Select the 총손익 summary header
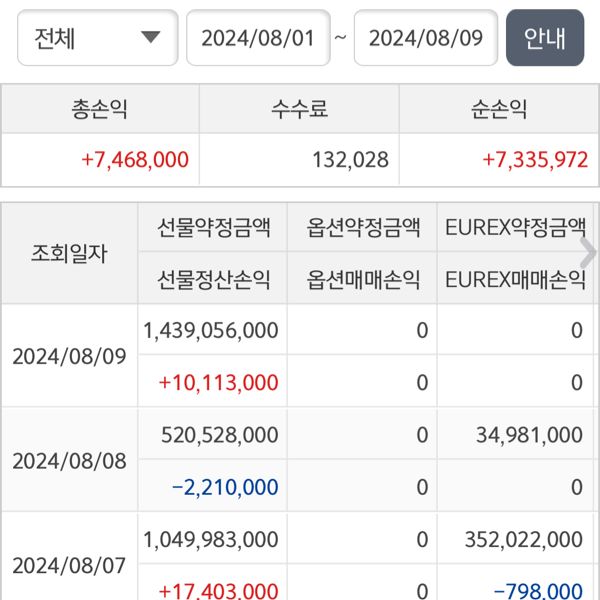 pyautogui.click(x=100, y=109)
